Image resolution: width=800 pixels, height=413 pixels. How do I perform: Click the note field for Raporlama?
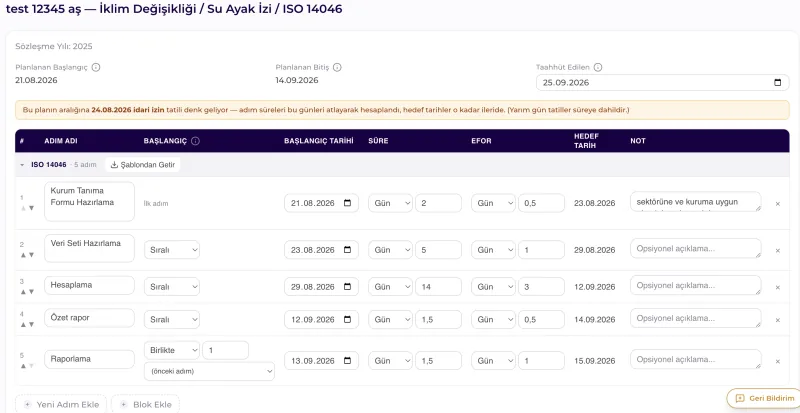click(696, 359)
